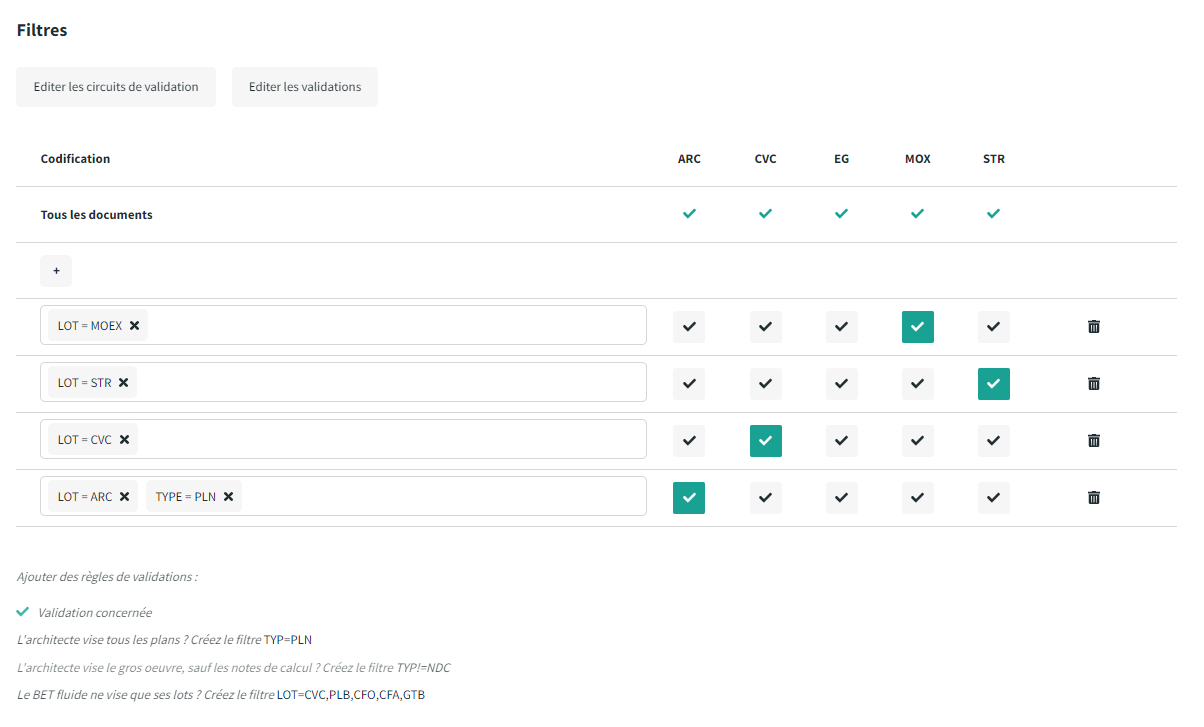1204x727 pixels.
Task: Focus the LOT = CVC filter input
Action: tap(390, 440)
